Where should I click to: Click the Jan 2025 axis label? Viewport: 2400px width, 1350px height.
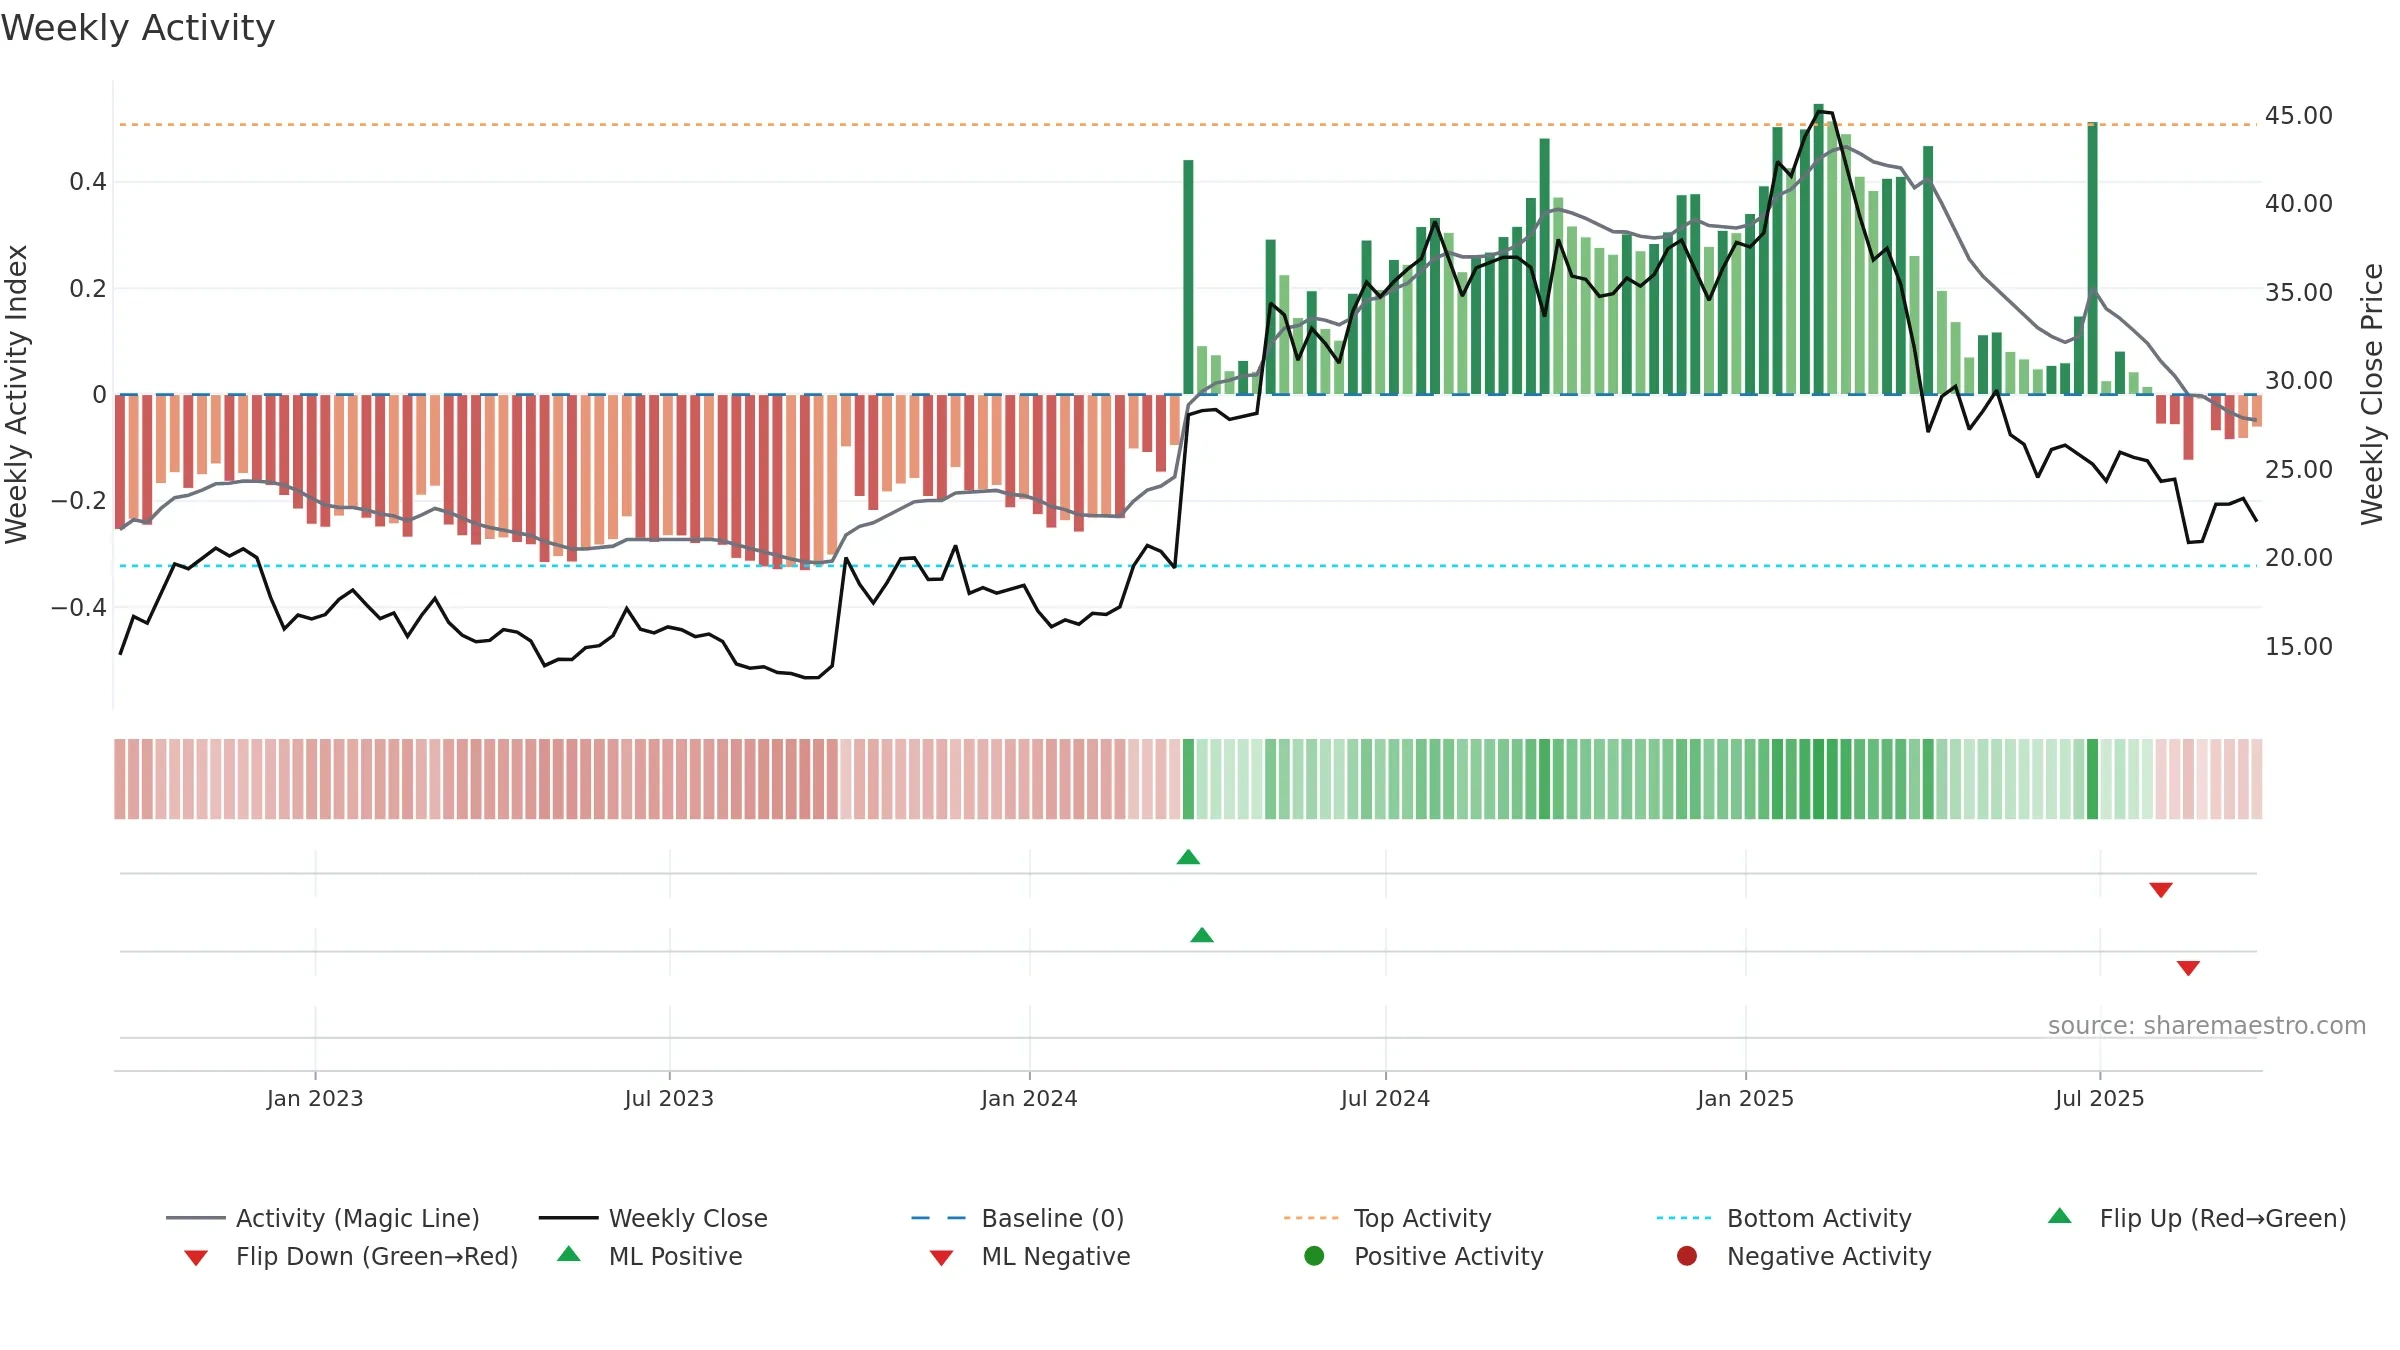1745,1098
